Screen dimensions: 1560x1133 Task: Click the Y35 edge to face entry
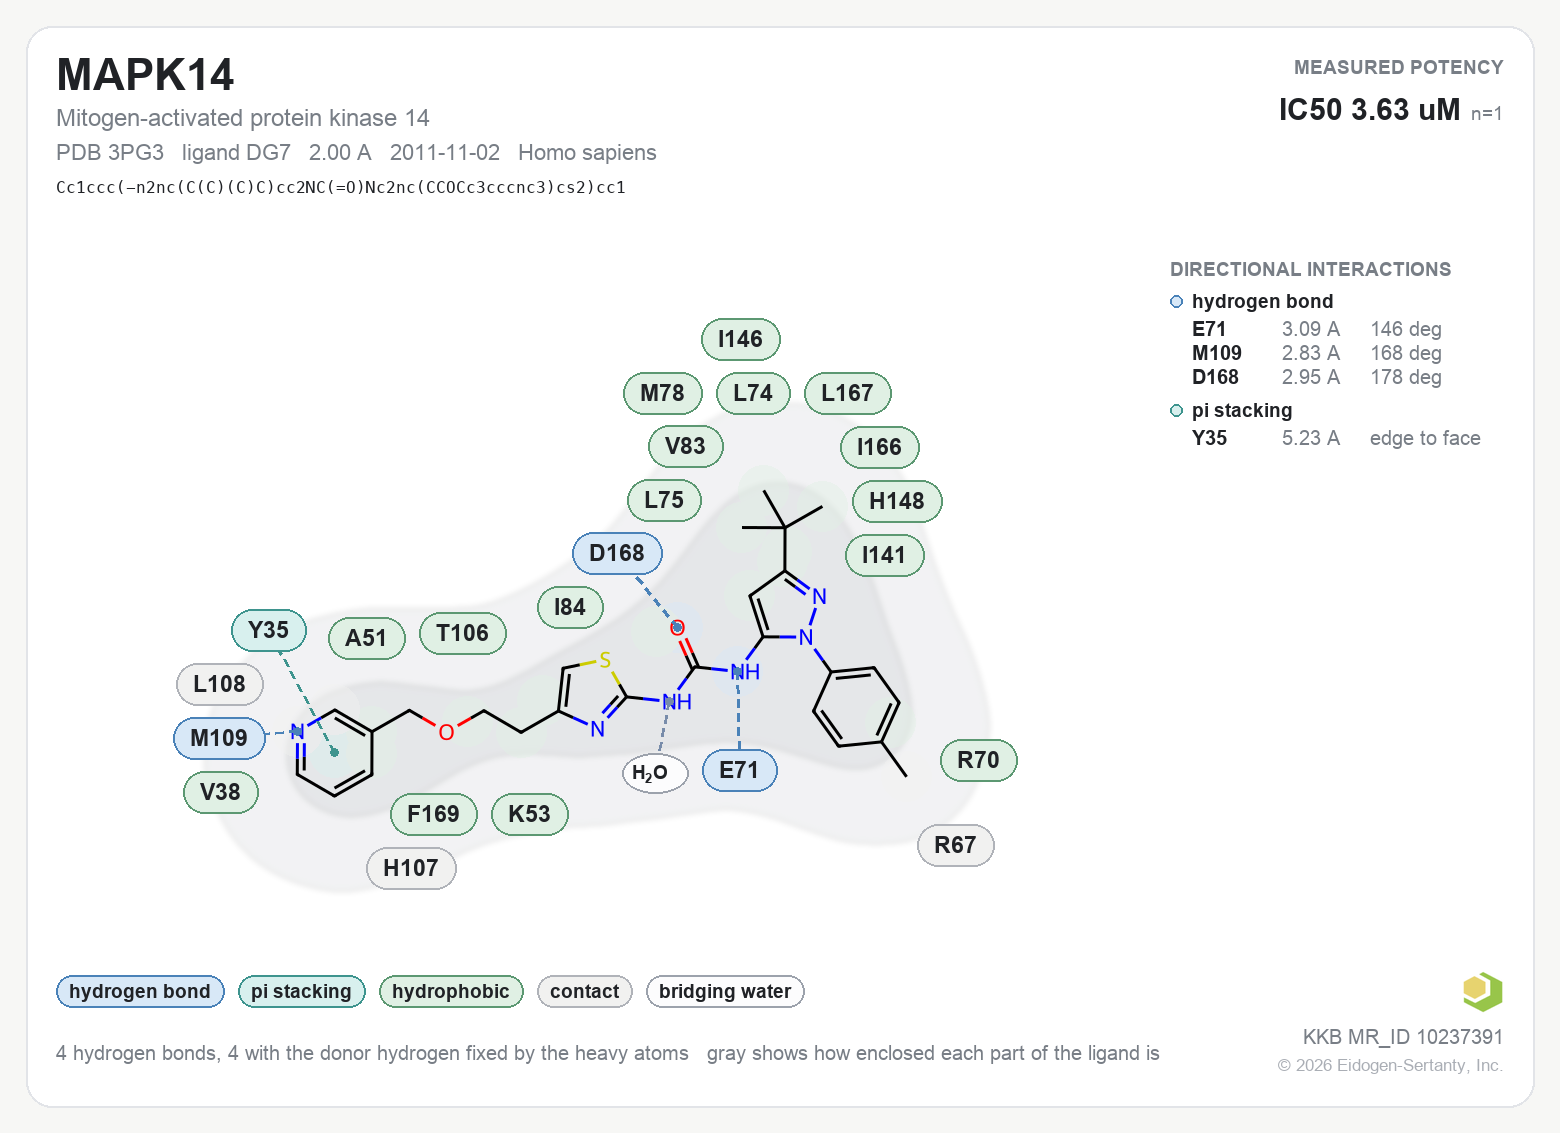(1336, 438)
